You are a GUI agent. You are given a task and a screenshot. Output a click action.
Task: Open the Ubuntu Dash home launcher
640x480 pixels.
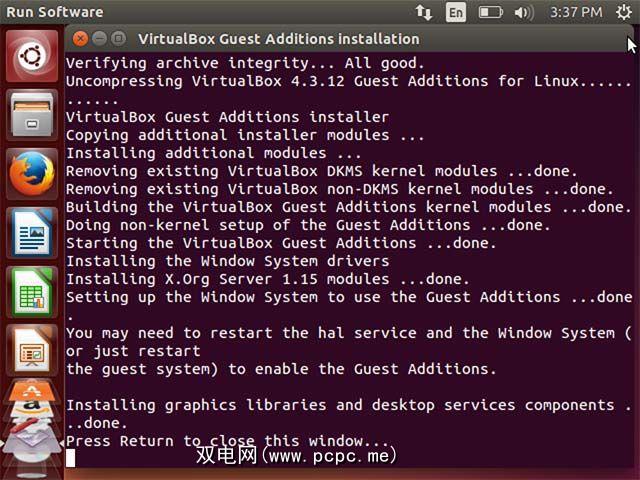(x=32, y=56)
